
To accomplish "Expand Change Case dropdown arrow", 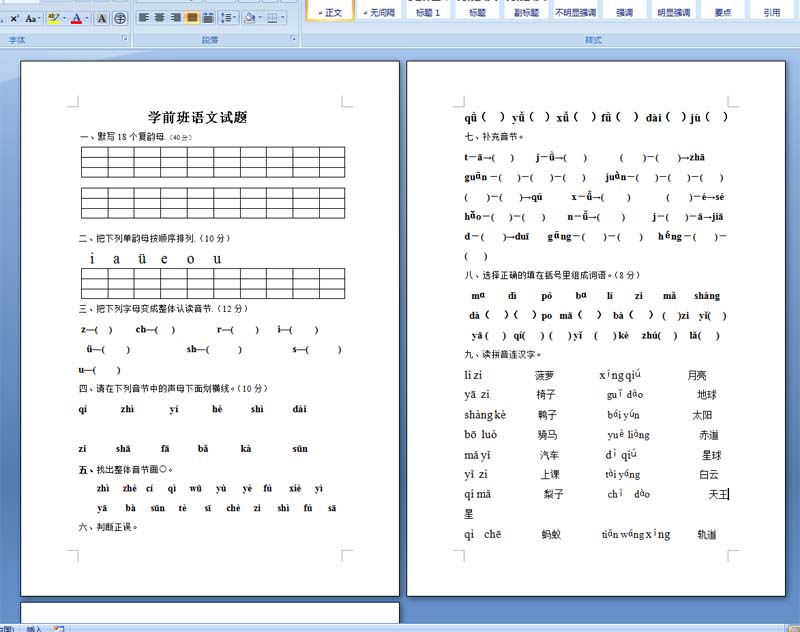I will [39, 19].
